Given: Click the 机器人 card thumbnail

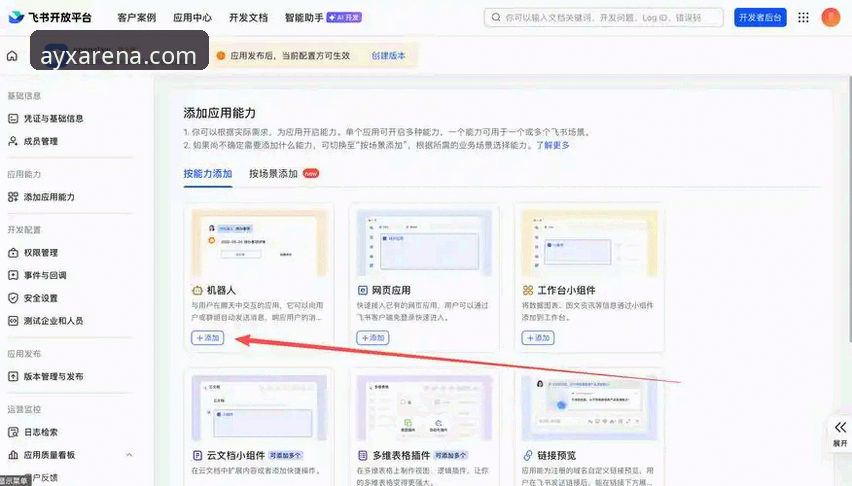Looking at the screenshot, I should point(259,243).
